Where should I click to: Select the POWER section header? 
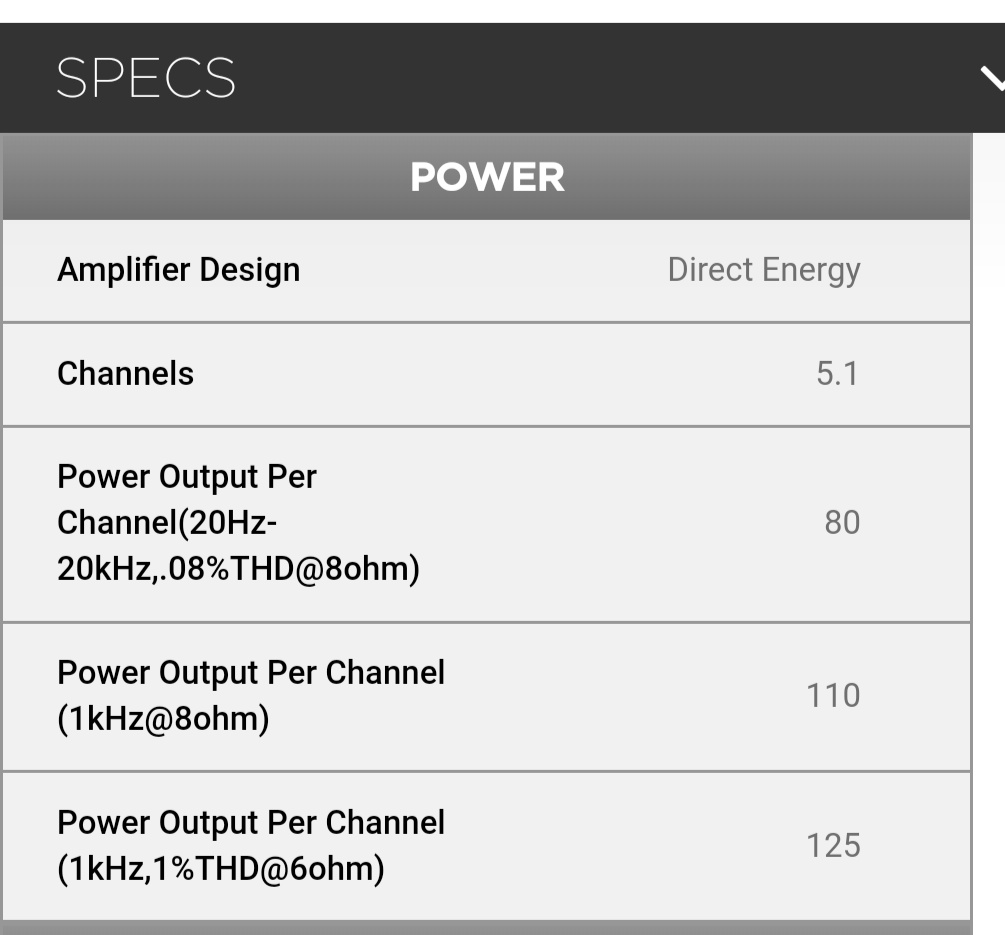click(487, 177)
